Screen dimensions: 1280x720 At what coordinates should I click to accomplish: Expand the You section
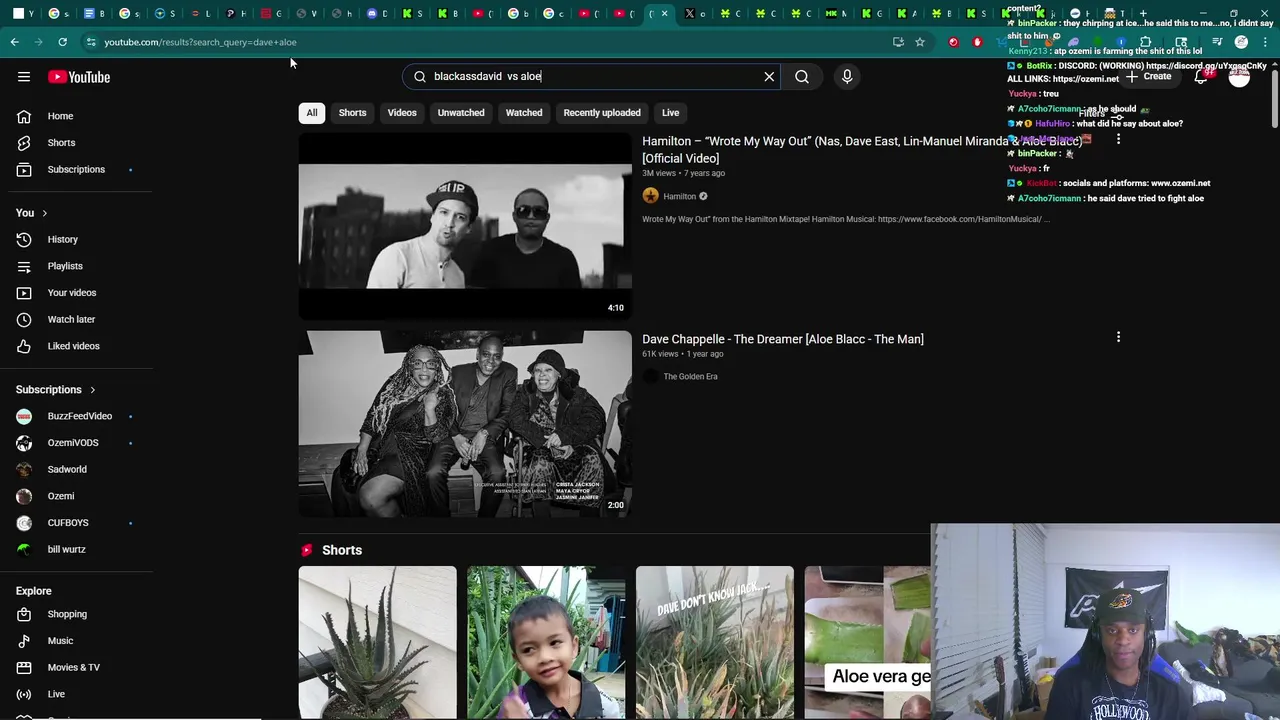click(x=32, y=213)
